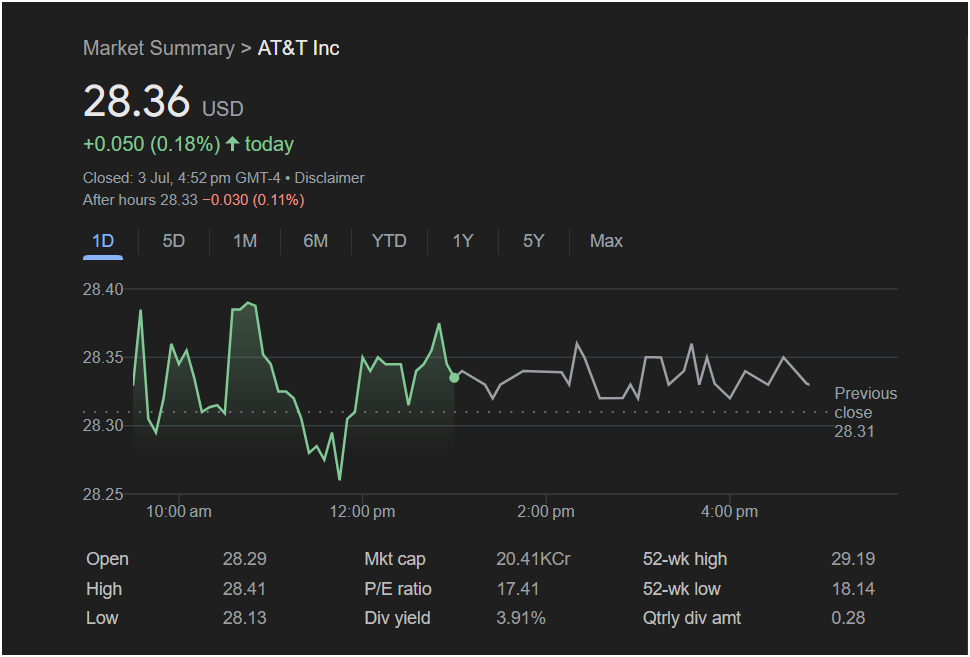The image size is (970, 657).
Task: Click the Div yield value 3.91%
Action: [x=521, y=618]
